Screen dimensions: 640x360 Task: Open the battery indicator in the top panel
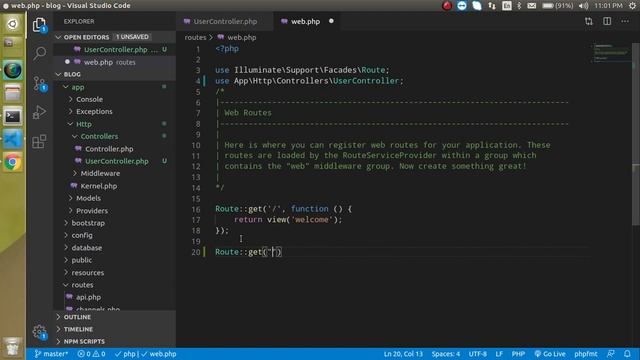pos(557,6)
